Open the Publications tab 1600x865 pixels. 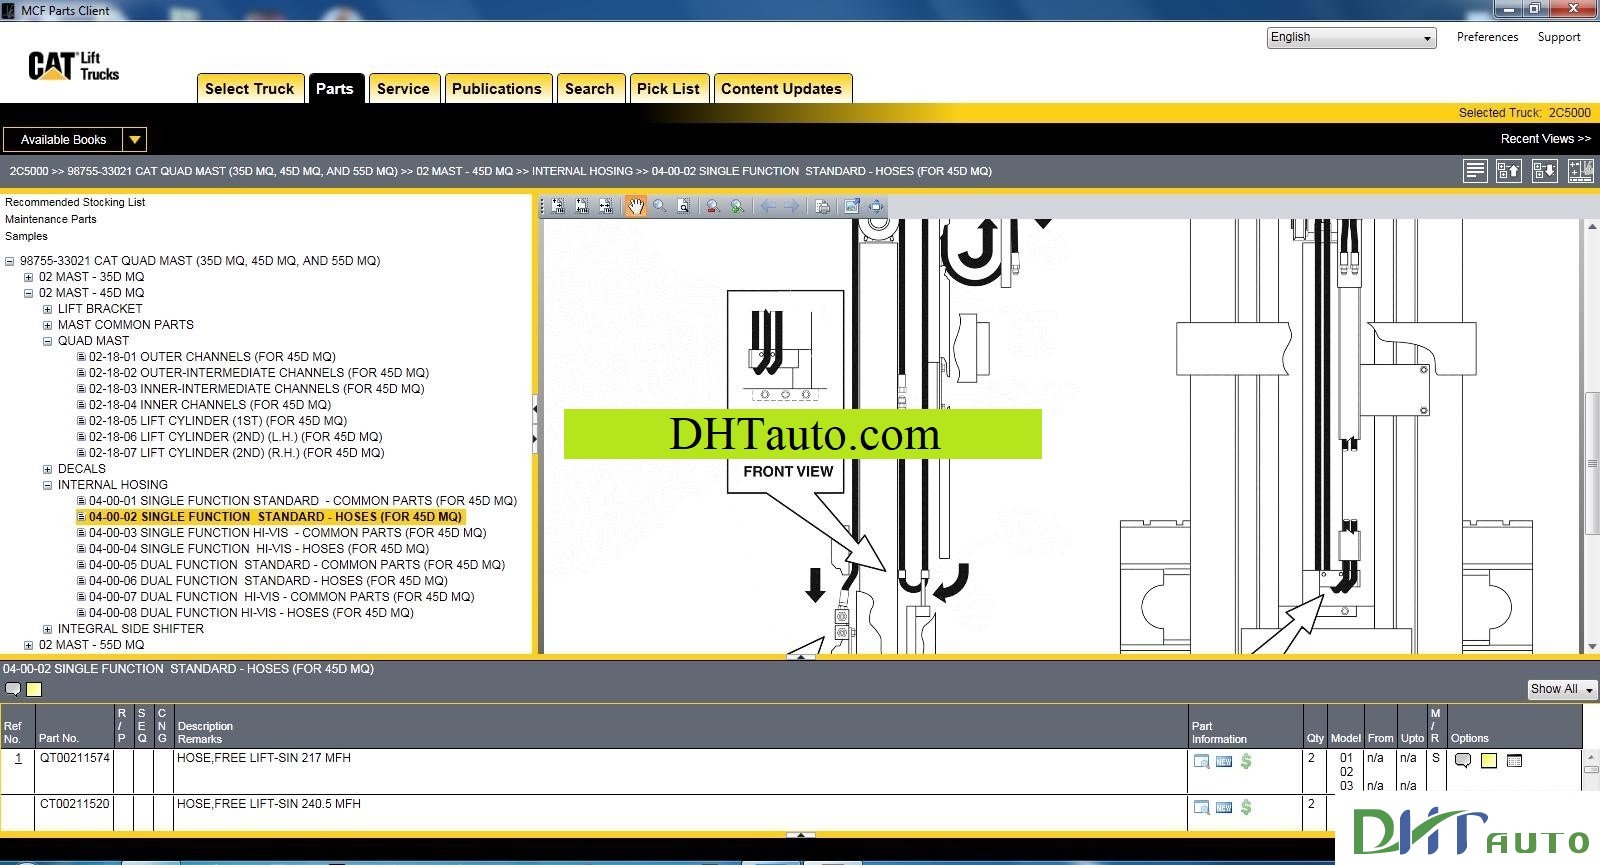click(497, 88)
